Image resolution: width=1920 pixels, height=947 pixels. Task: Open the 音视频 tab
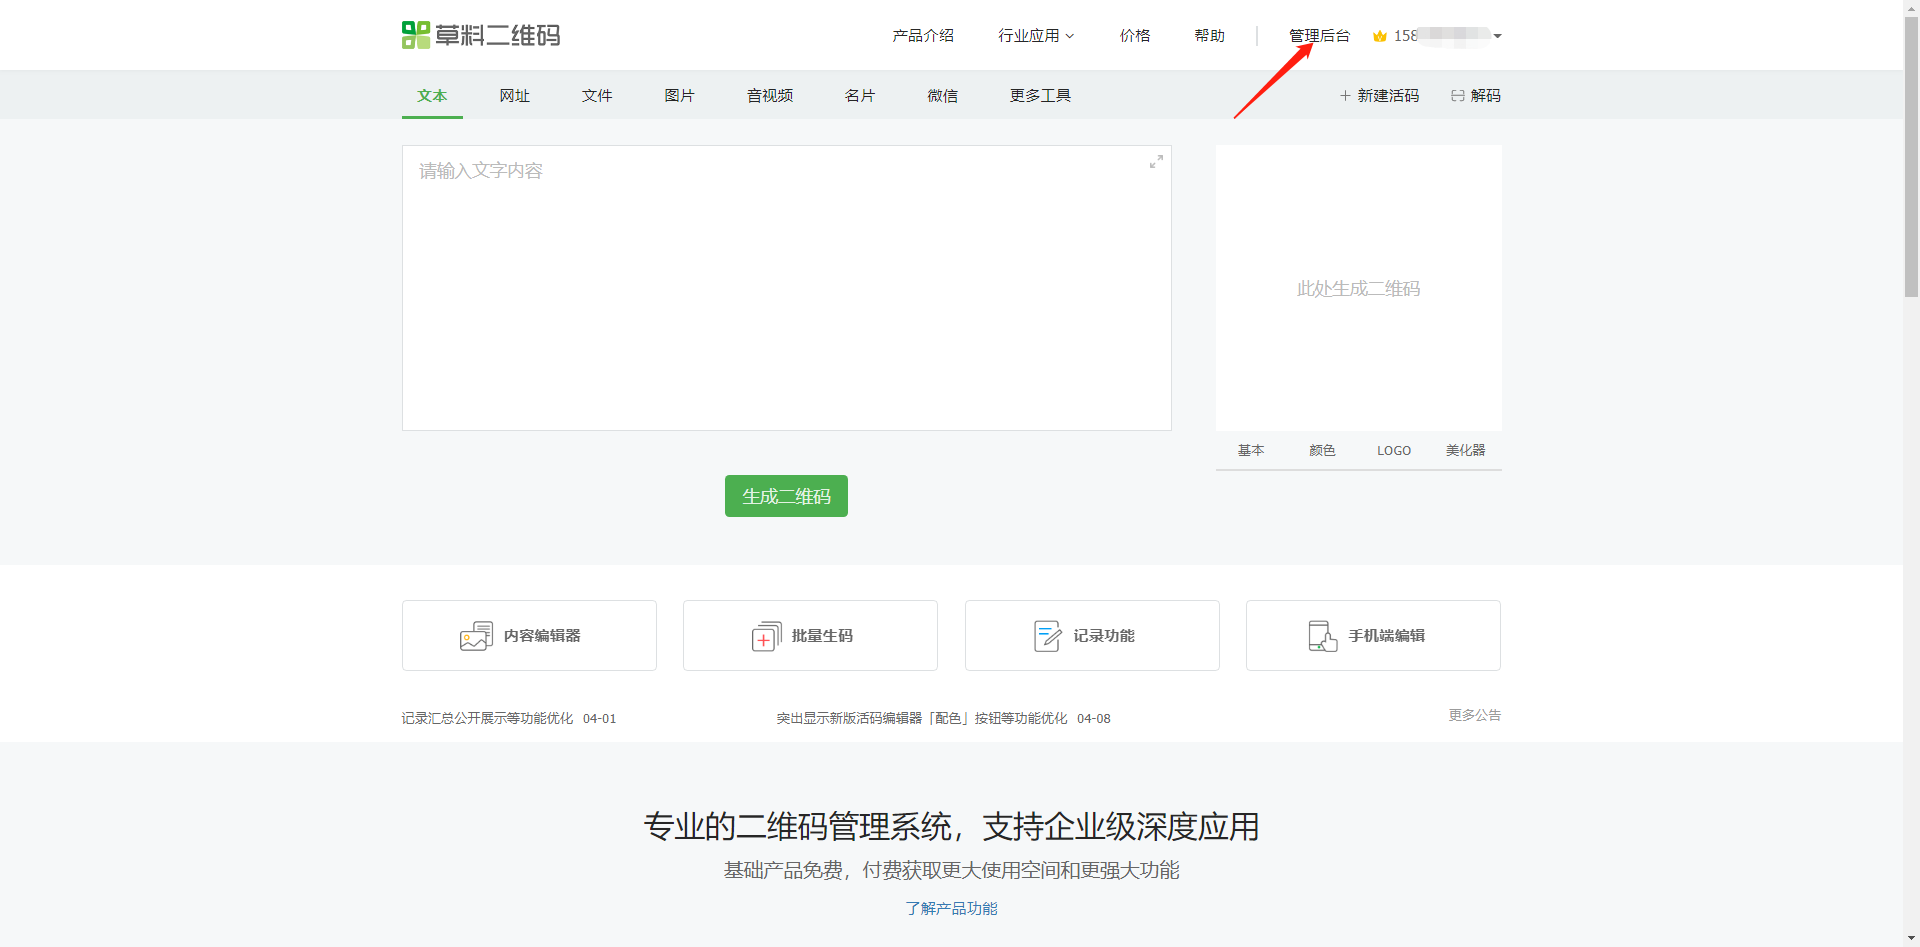pyautogui.click(x=770, y=96)
